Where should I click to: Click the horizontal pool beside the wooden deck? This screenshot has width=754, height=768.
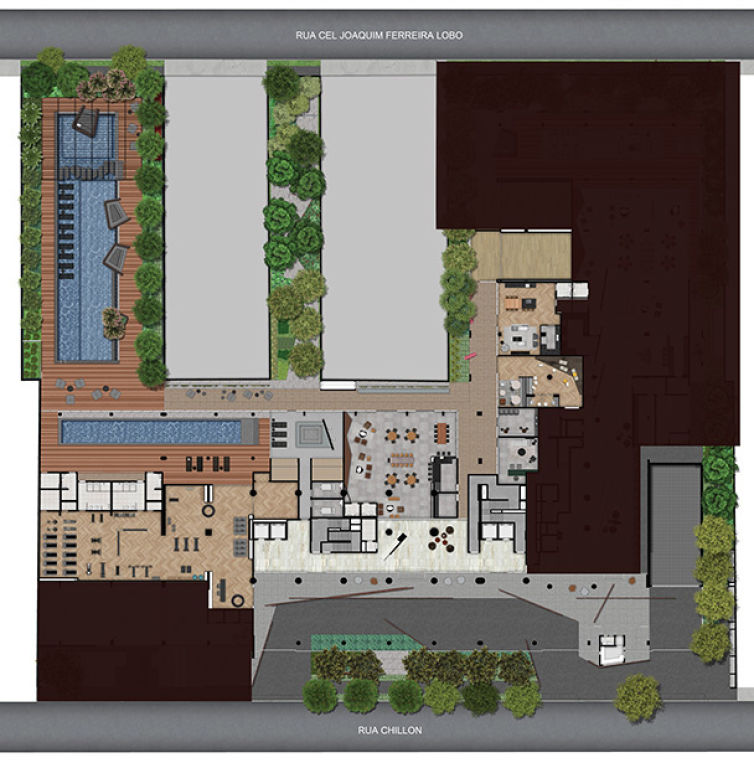point(151,432)
